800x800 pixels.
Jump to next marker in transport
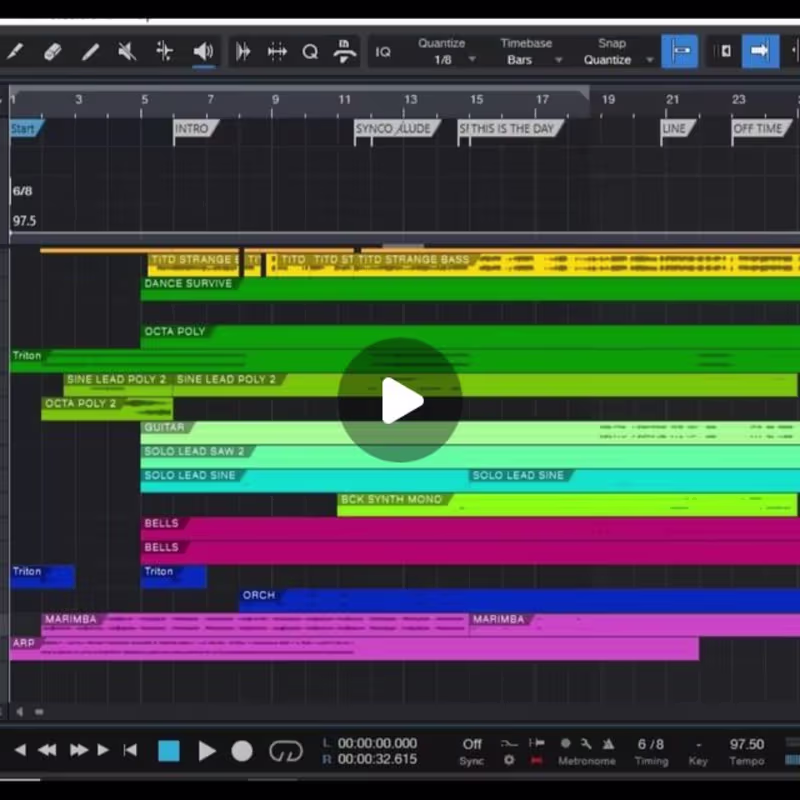103,750
